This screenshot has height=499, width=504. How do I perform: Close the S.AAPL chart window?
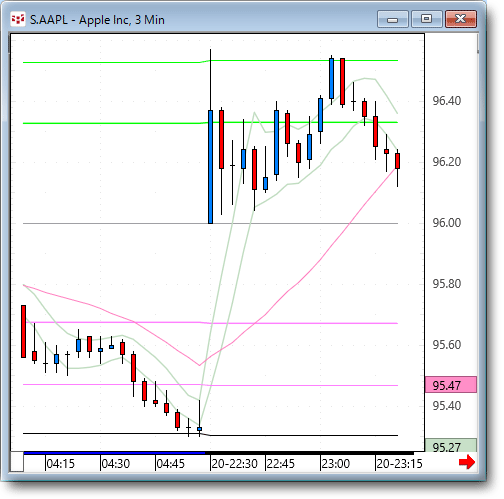(461, 19)
